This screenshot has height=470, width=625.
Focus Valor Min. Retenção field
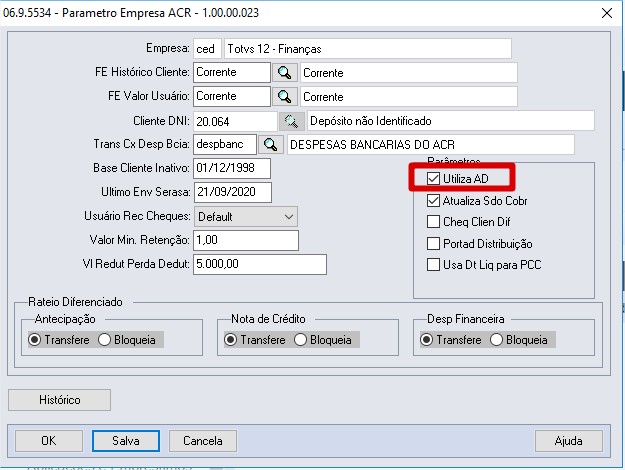246,240
